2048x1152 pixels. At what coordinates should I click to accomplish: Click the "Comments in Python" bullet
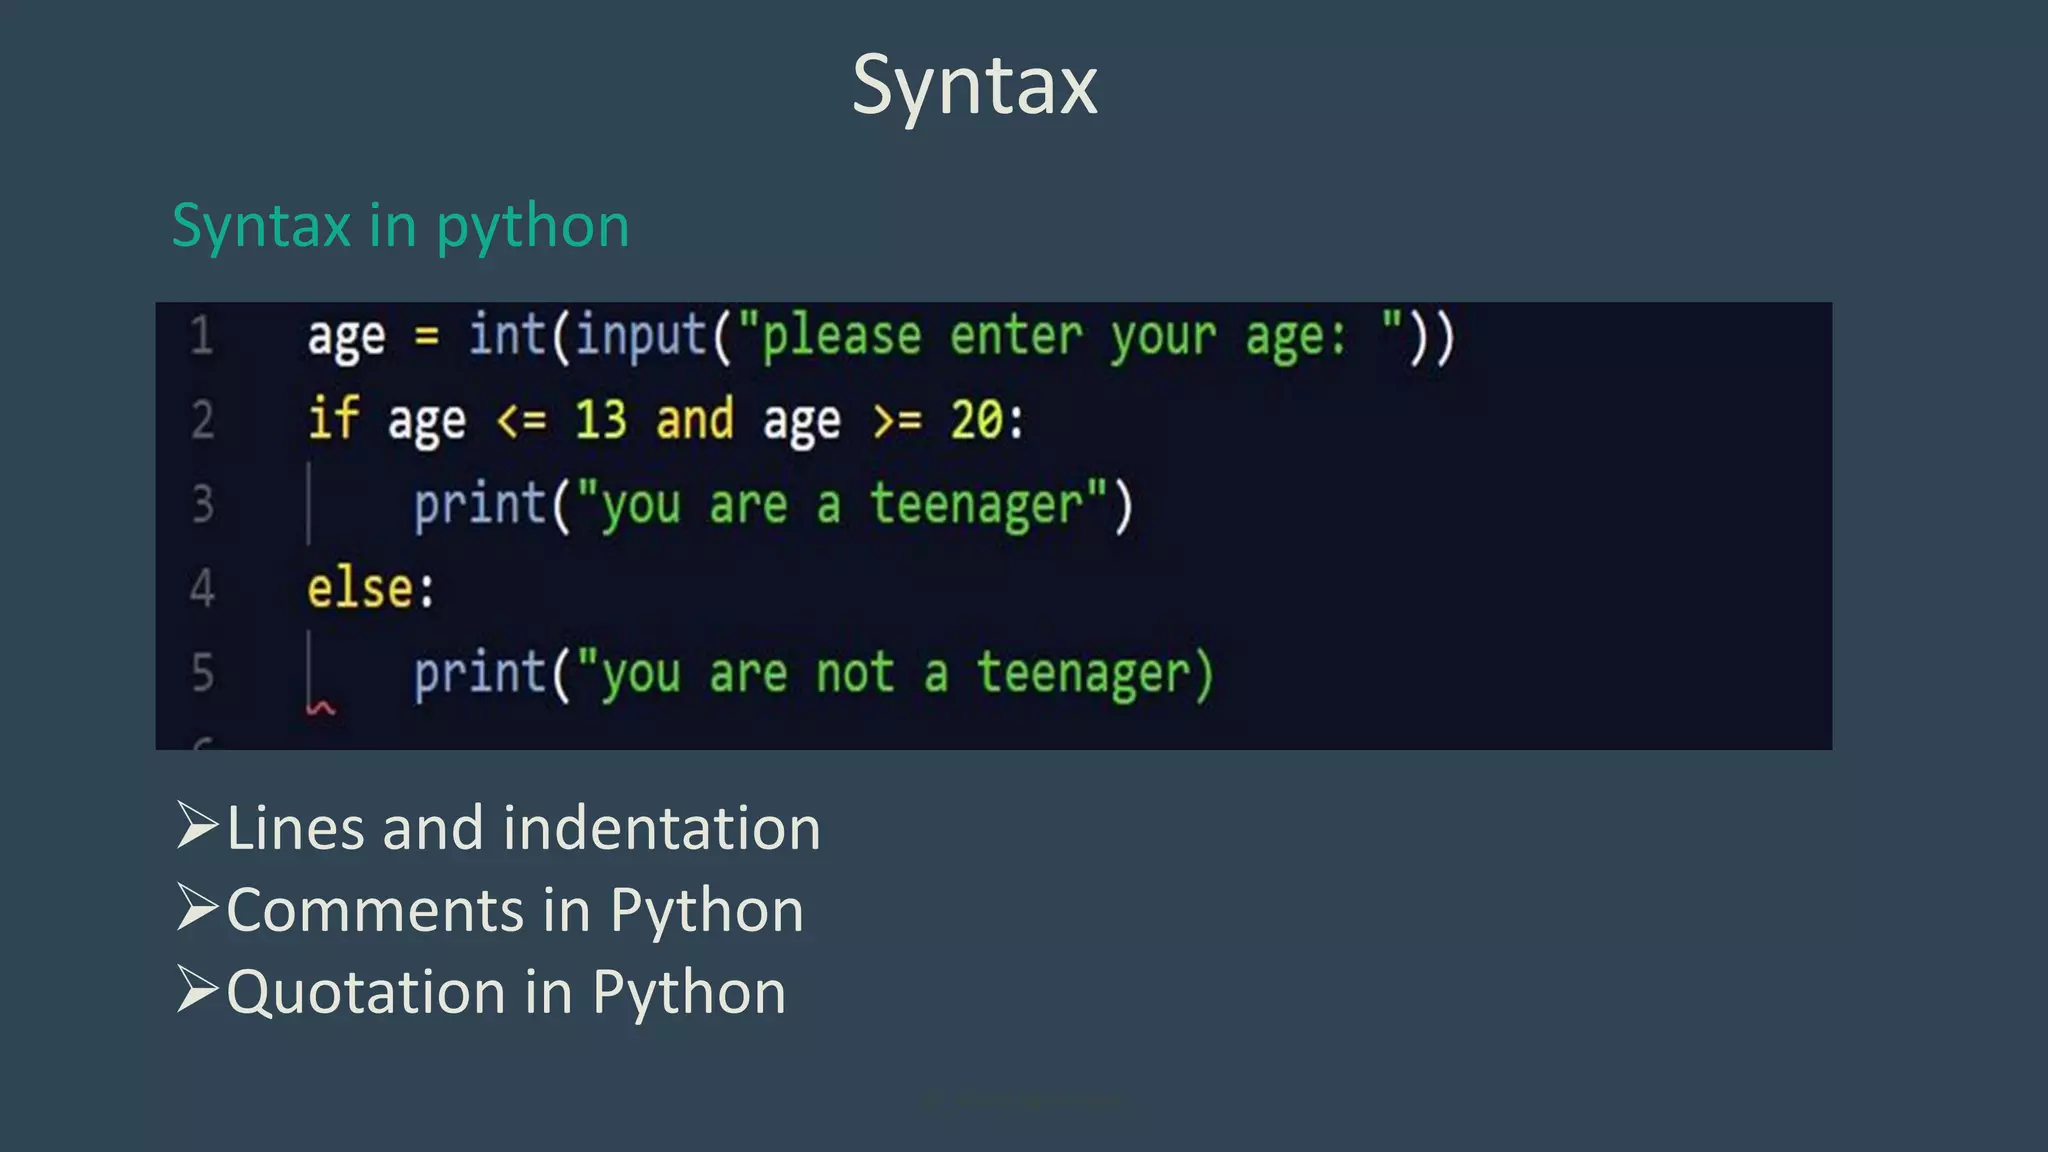point(515,910)
